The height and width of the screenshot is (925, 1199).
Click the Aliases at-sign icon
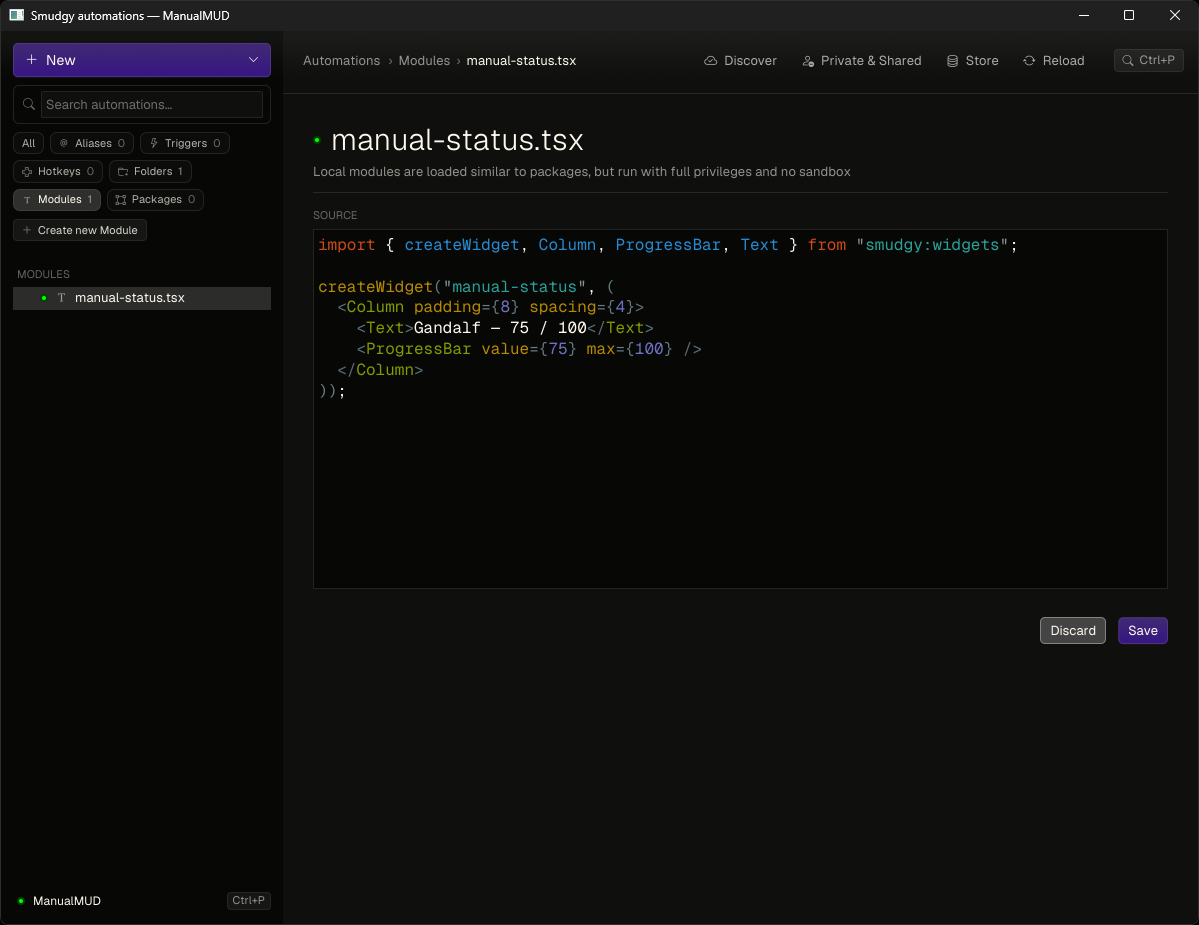pyautogui.click(x=64, y=143)
